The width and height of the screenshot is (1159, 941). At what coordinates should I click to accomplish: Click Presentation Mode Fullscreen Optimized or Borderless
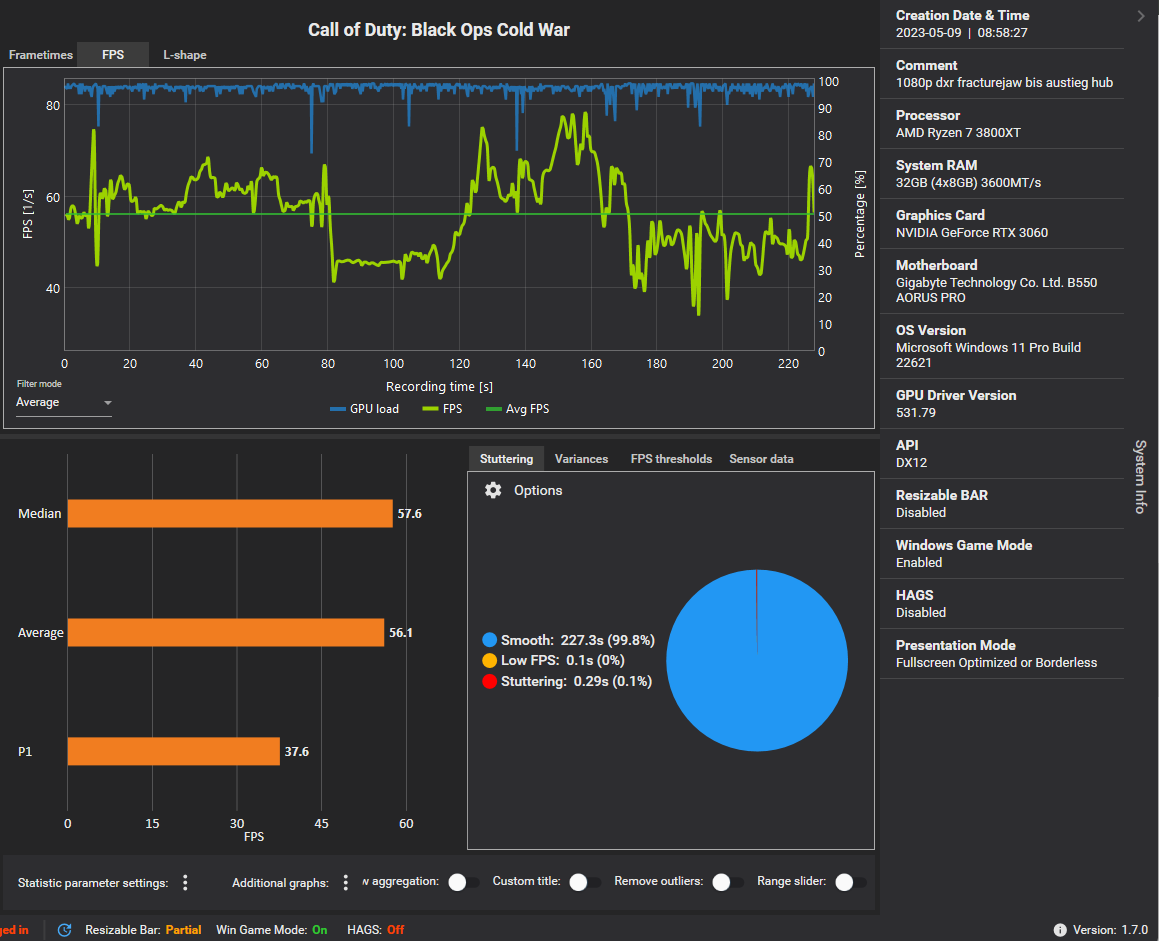[x=996, y=663]
